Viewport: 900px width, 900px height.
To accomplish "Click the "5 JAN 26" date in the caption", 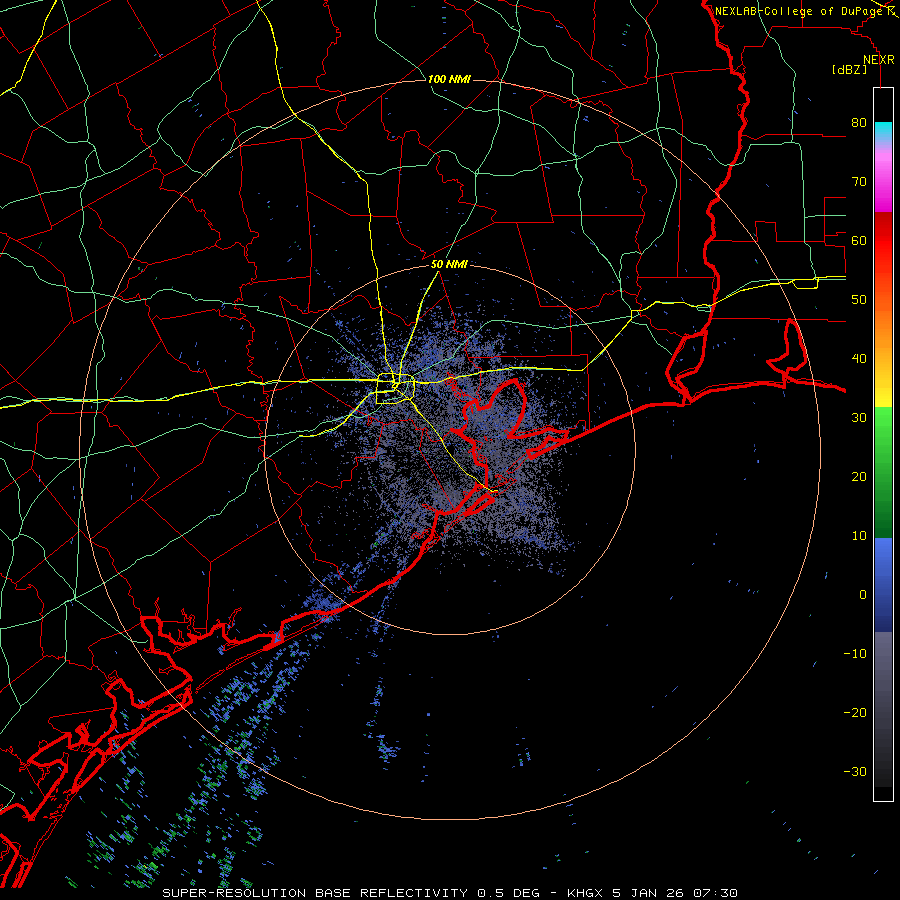I will [649, 893].
